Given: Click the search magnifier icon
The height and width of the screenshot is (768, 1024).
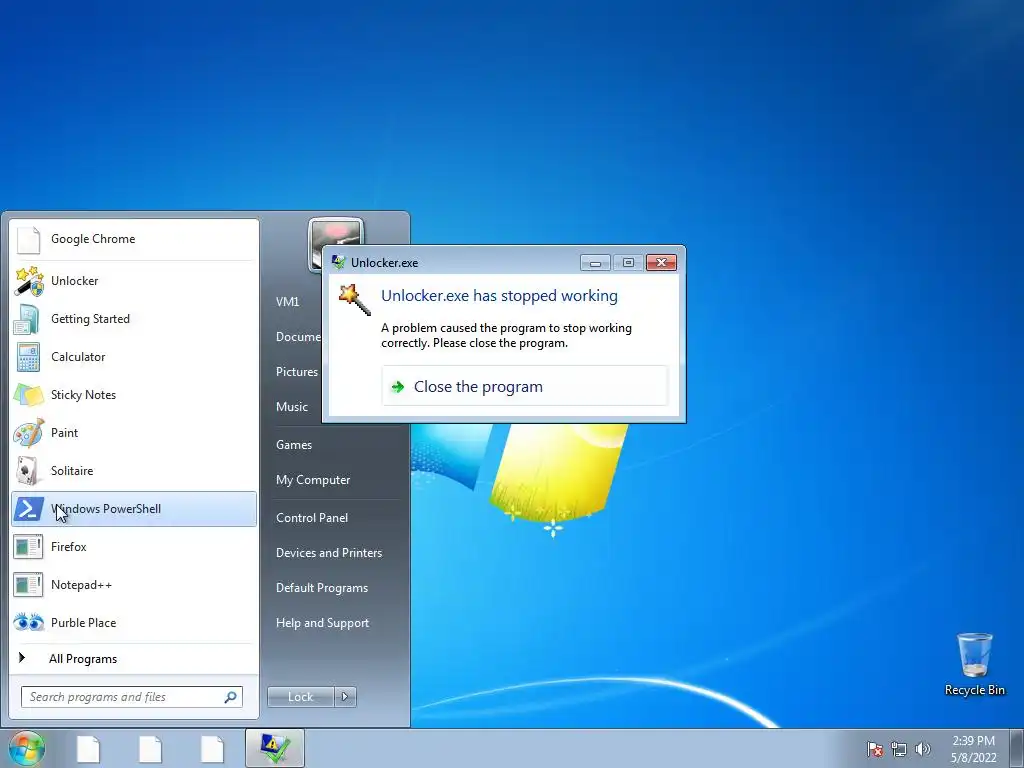Looking at the screenshot, I should [x=231, y=697].
